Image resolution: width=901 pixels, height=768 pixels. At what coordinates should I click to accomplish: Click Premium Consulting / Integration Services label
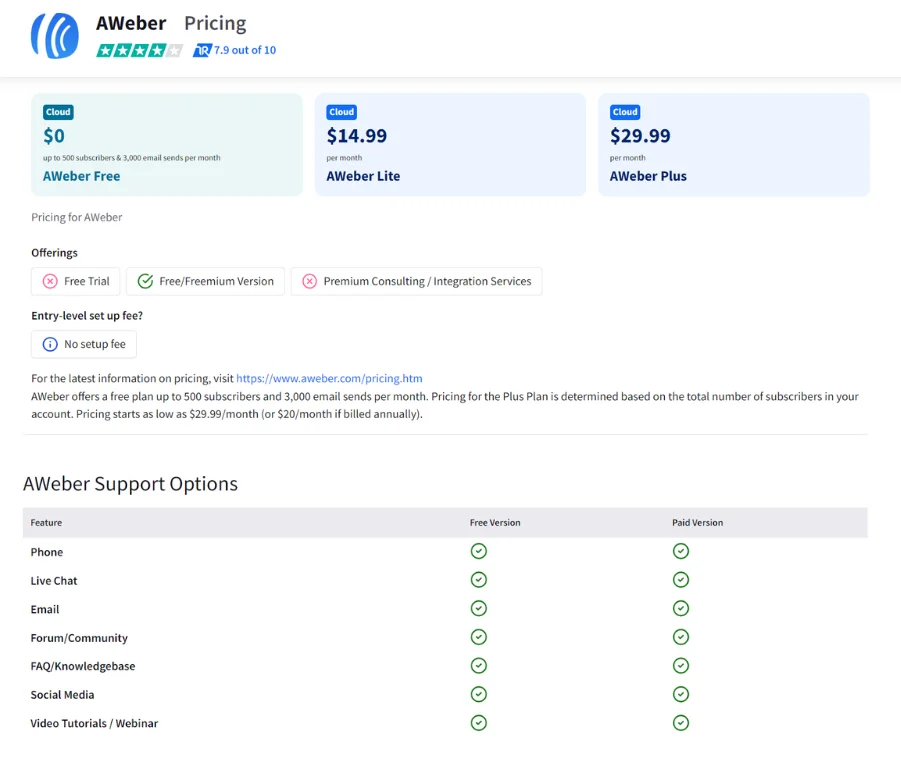pyautogui.click(x=428, y=281)
